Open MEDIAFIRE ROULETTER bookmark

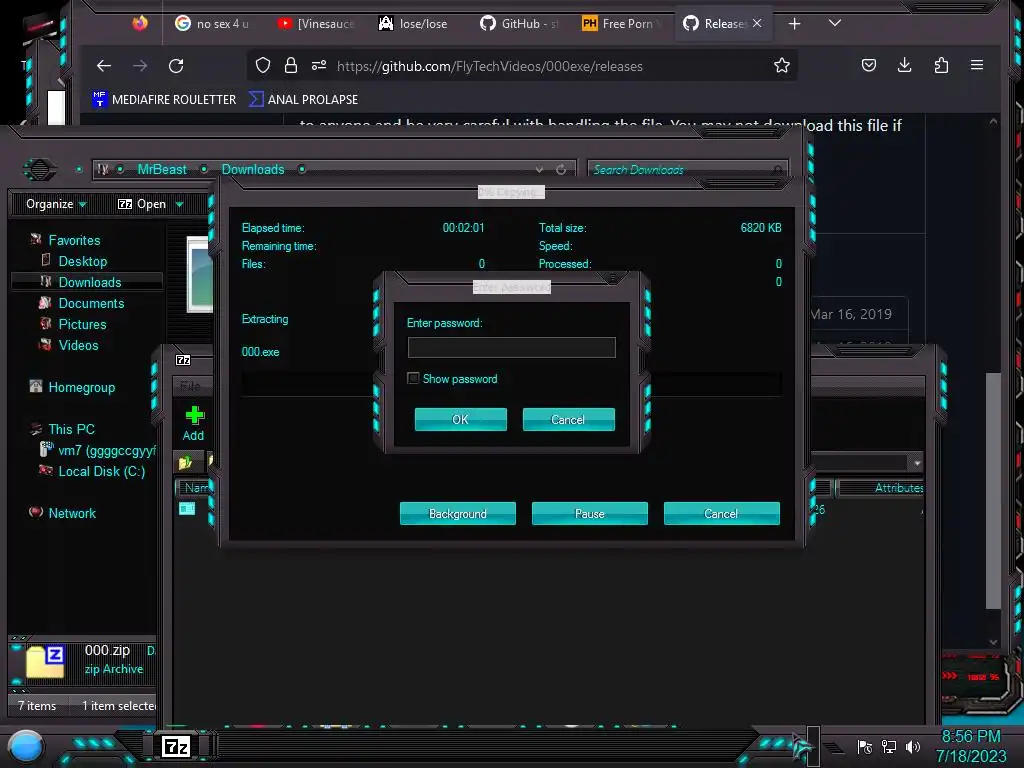coord(164,99)
